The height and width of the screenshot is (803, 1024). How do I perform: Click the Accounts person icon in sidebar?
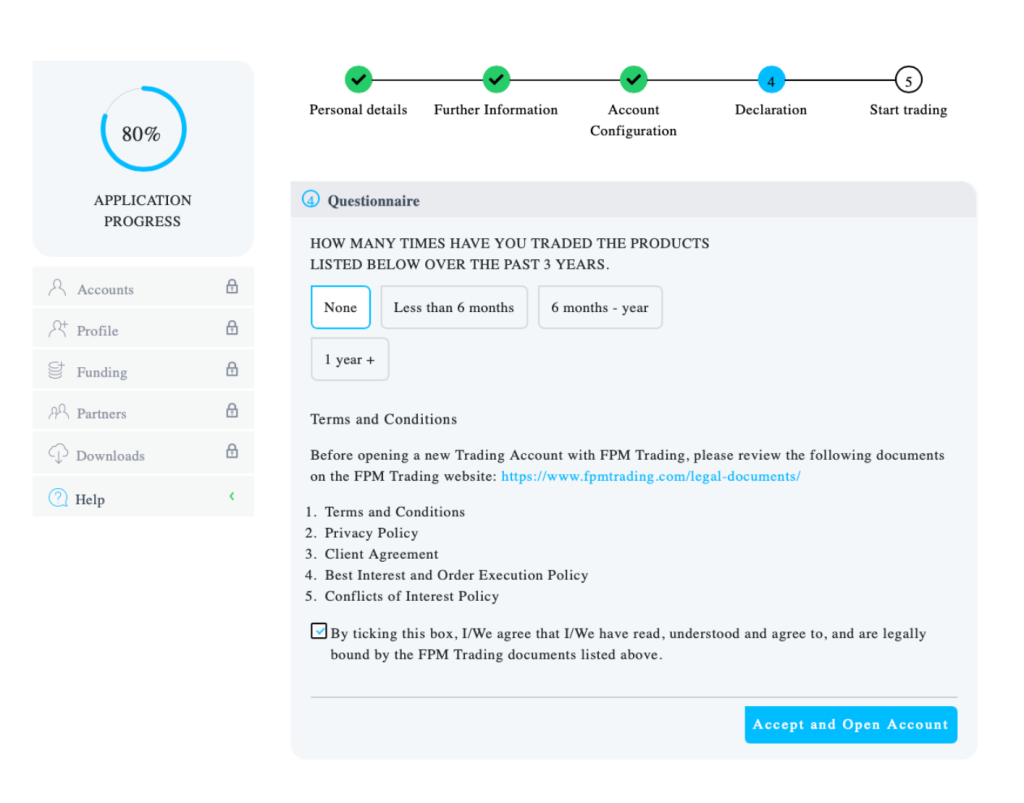(57, 288)
